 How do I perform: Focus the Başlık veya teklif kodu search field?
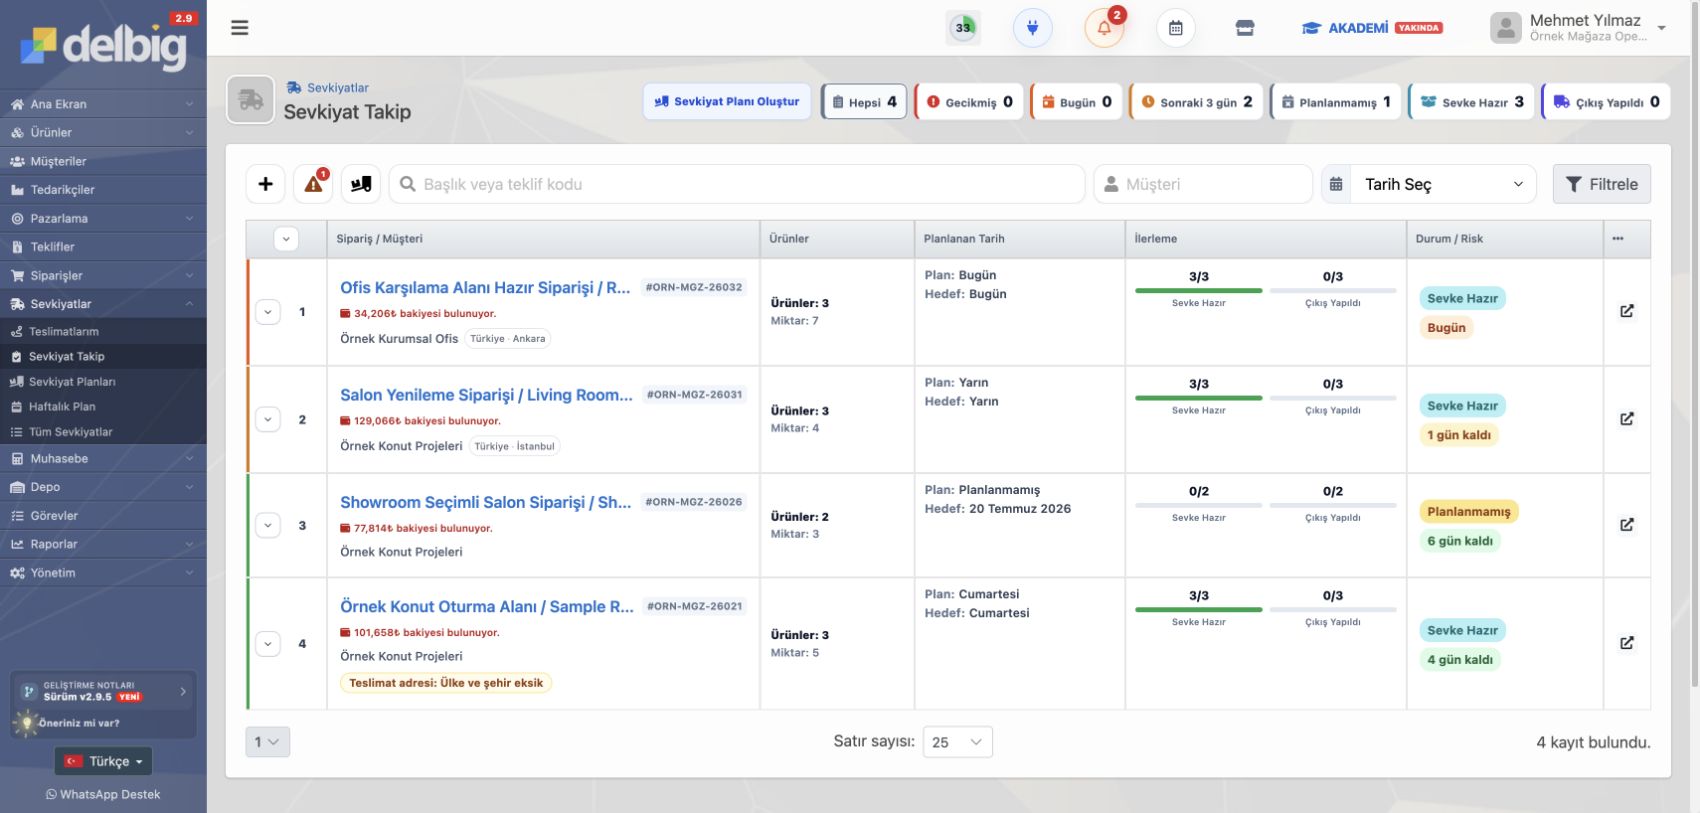[x=737, y=184]
